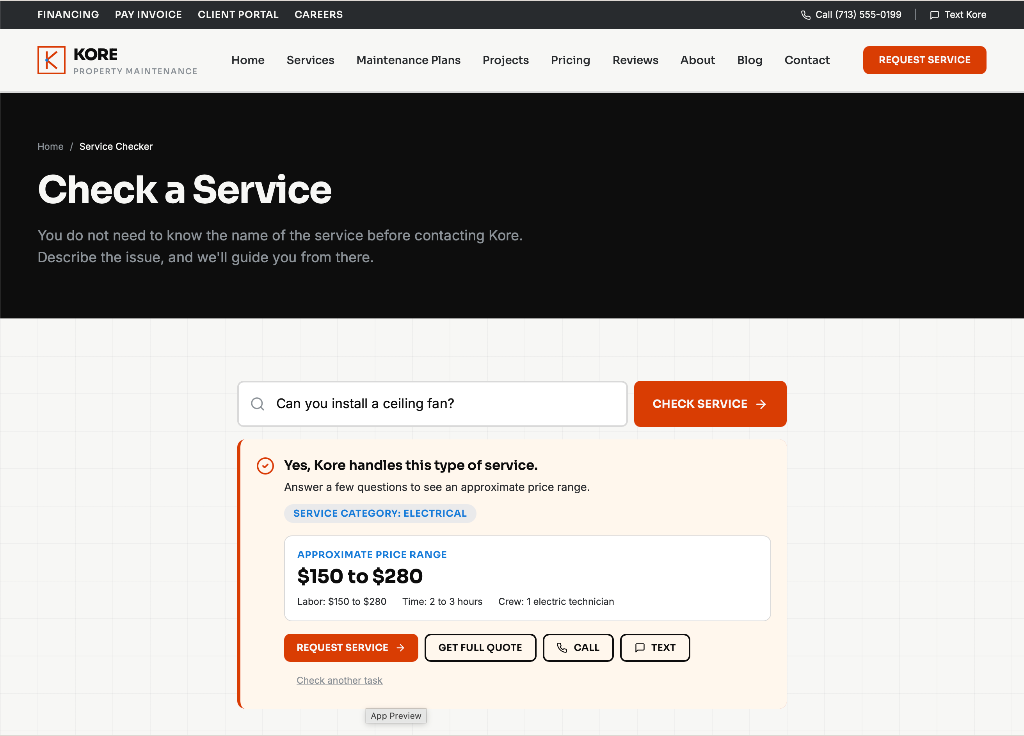Click Yes, Kore handles this type heading
Screen dimensions: 1024x736
point(411,466)
